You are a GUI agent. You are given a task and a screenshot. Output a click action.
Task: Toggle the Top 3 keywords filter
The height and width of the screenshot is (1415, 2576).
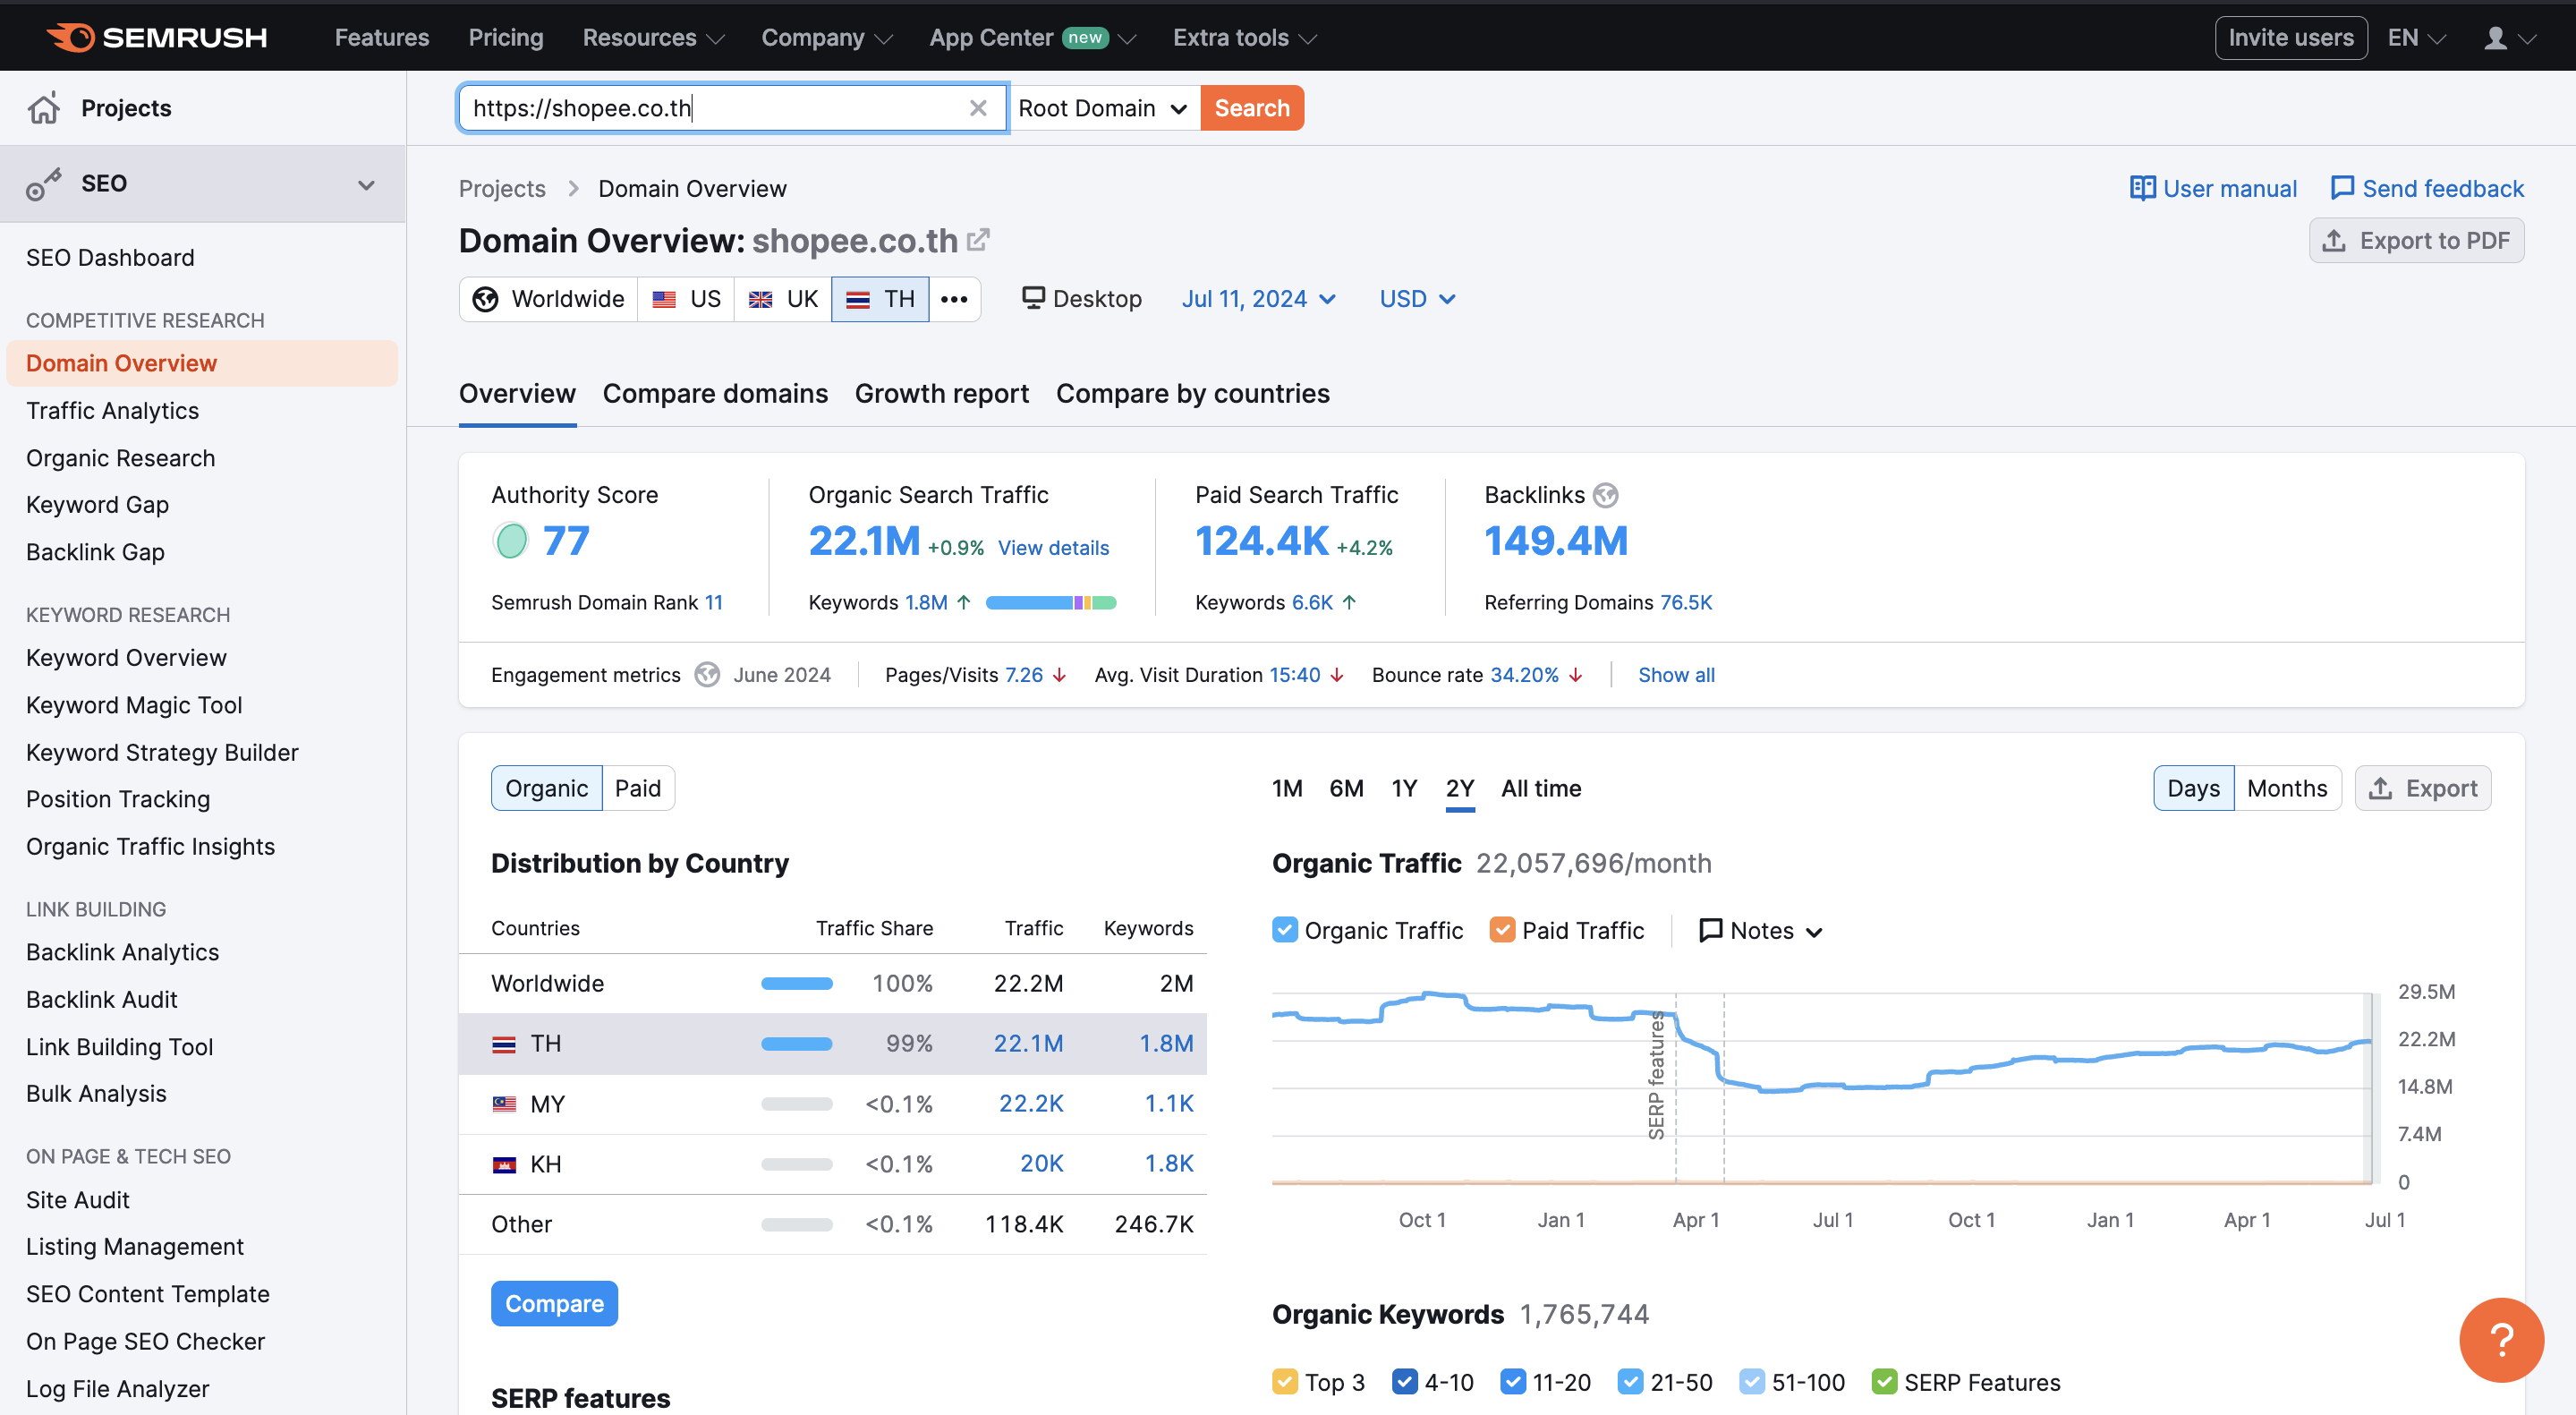pos(1284,1381)
